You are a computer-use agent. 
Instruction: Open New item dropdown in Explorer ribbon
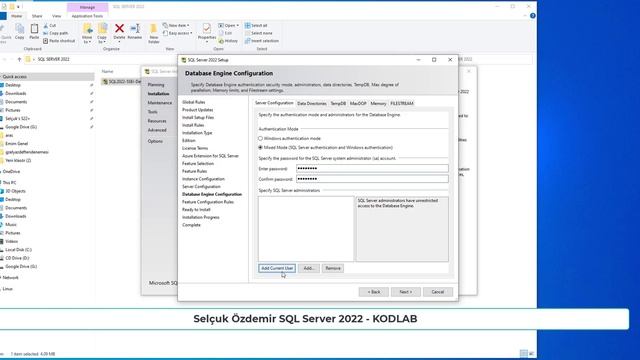point(176,25)
